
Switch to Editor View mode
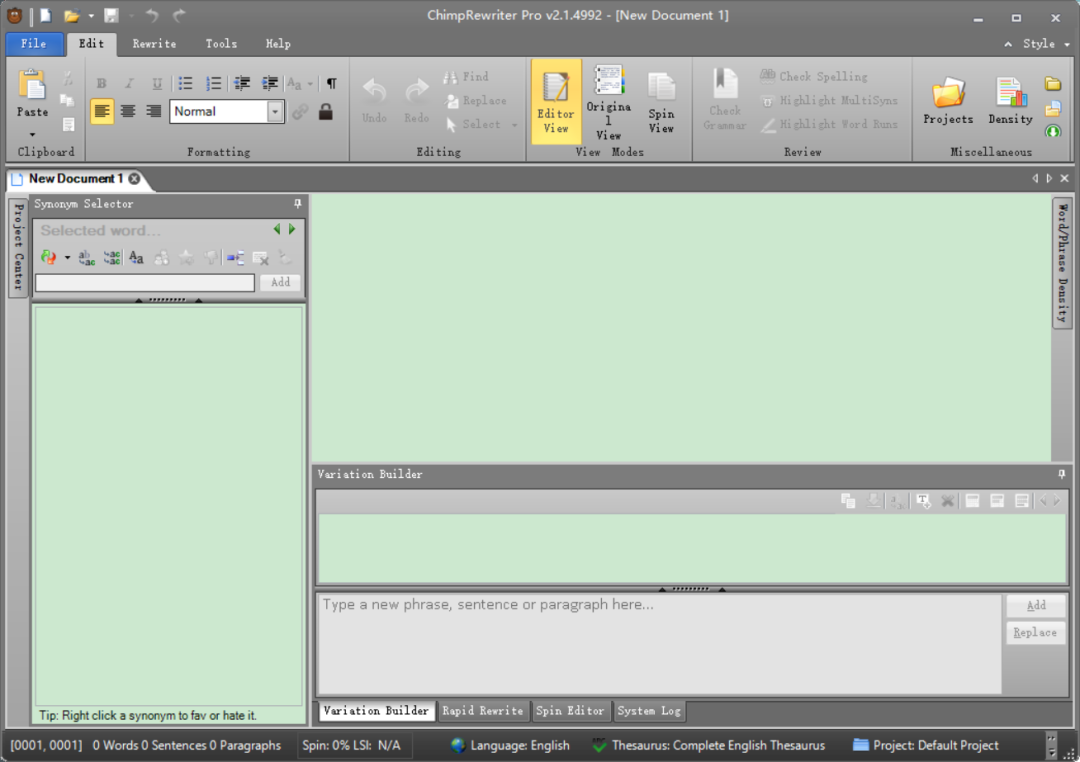556,102
